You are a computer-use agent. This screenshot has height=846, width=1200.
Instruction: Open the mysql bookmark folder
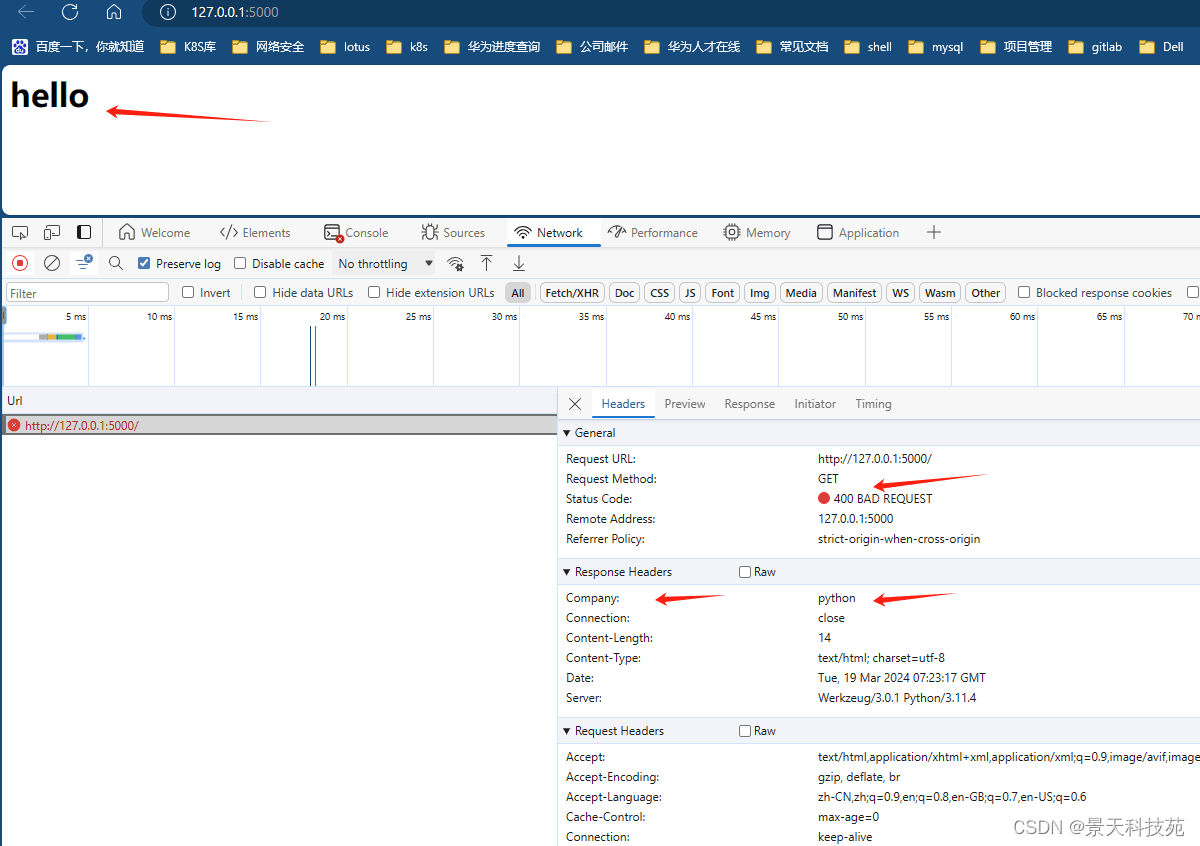(x=936, y=46)
